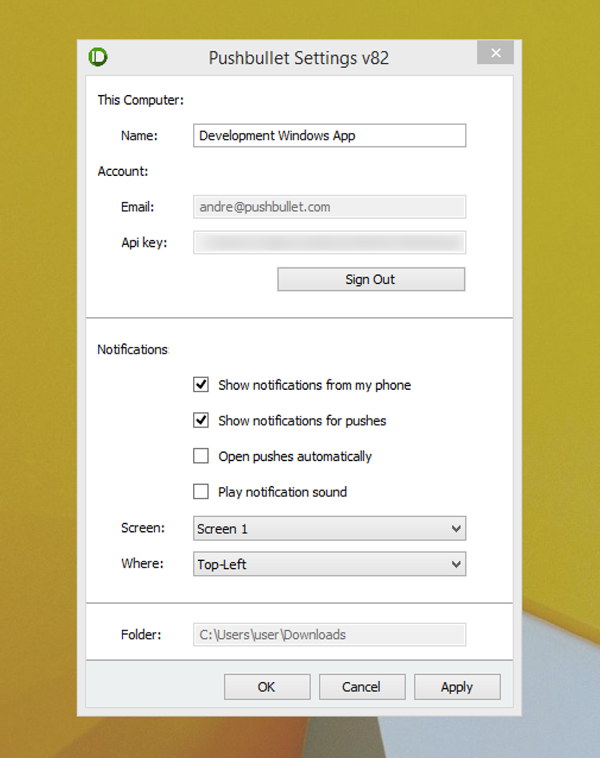
Task: Click the Sign Out button
Action: tap(371, 279)
